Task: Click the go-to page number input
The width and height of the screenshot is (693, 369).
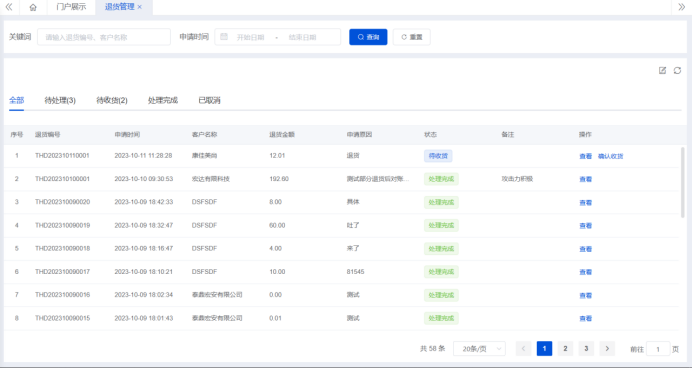Action: point(658,349)
